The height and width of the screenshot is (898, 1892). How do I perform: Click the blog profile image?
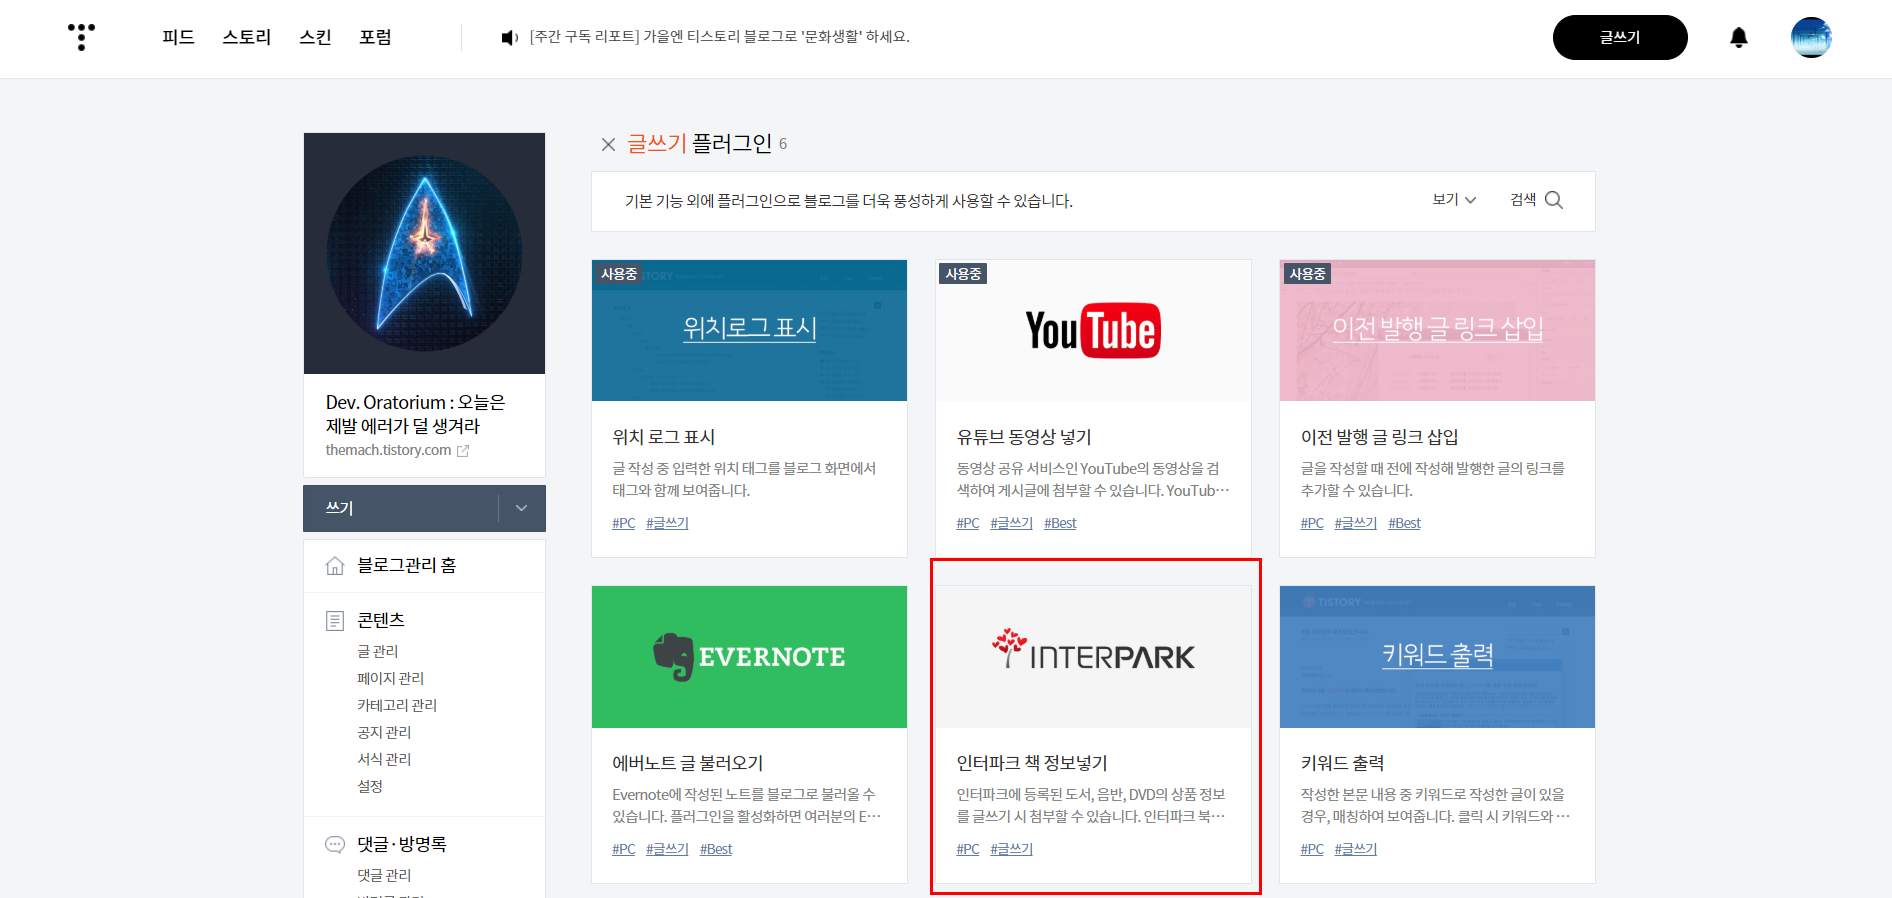[424, 253]
